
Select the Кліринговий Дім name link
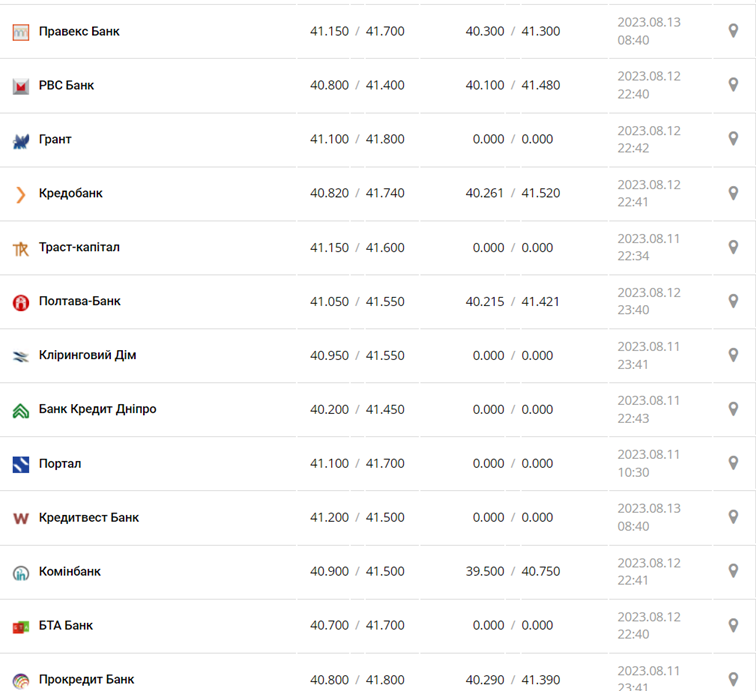87,355
